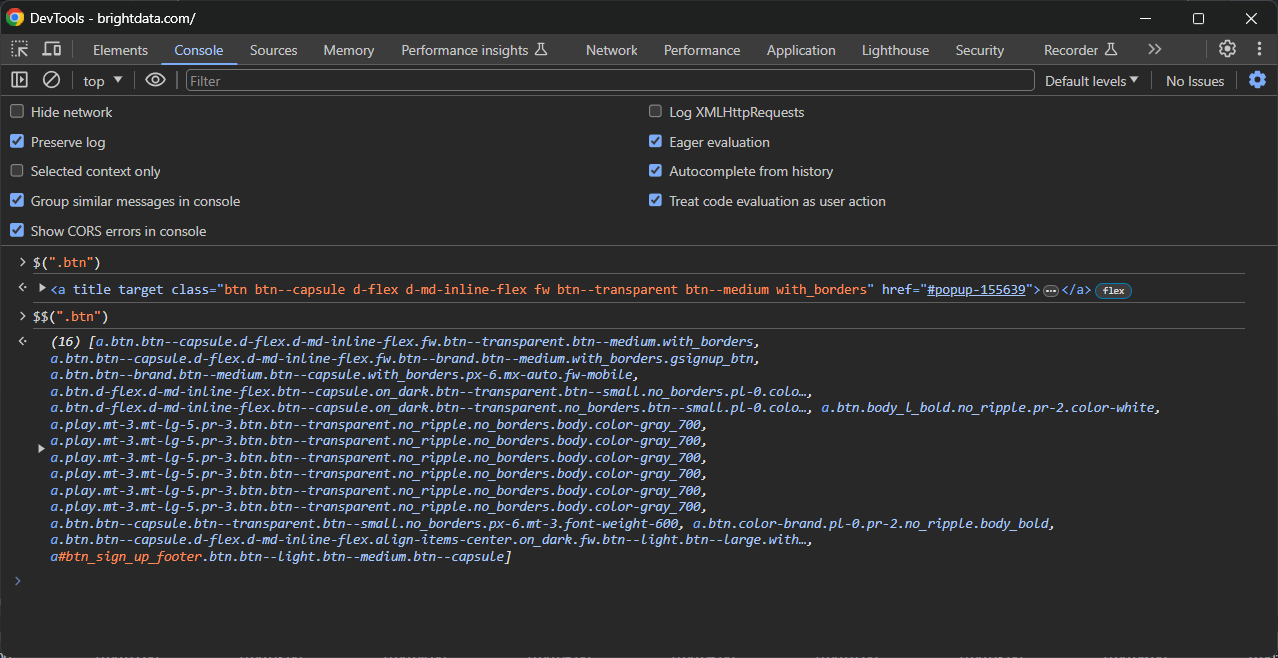This screenshot has height=658, width=1278.
Task: Open the Default levels dropdown
Action: 1090,80
